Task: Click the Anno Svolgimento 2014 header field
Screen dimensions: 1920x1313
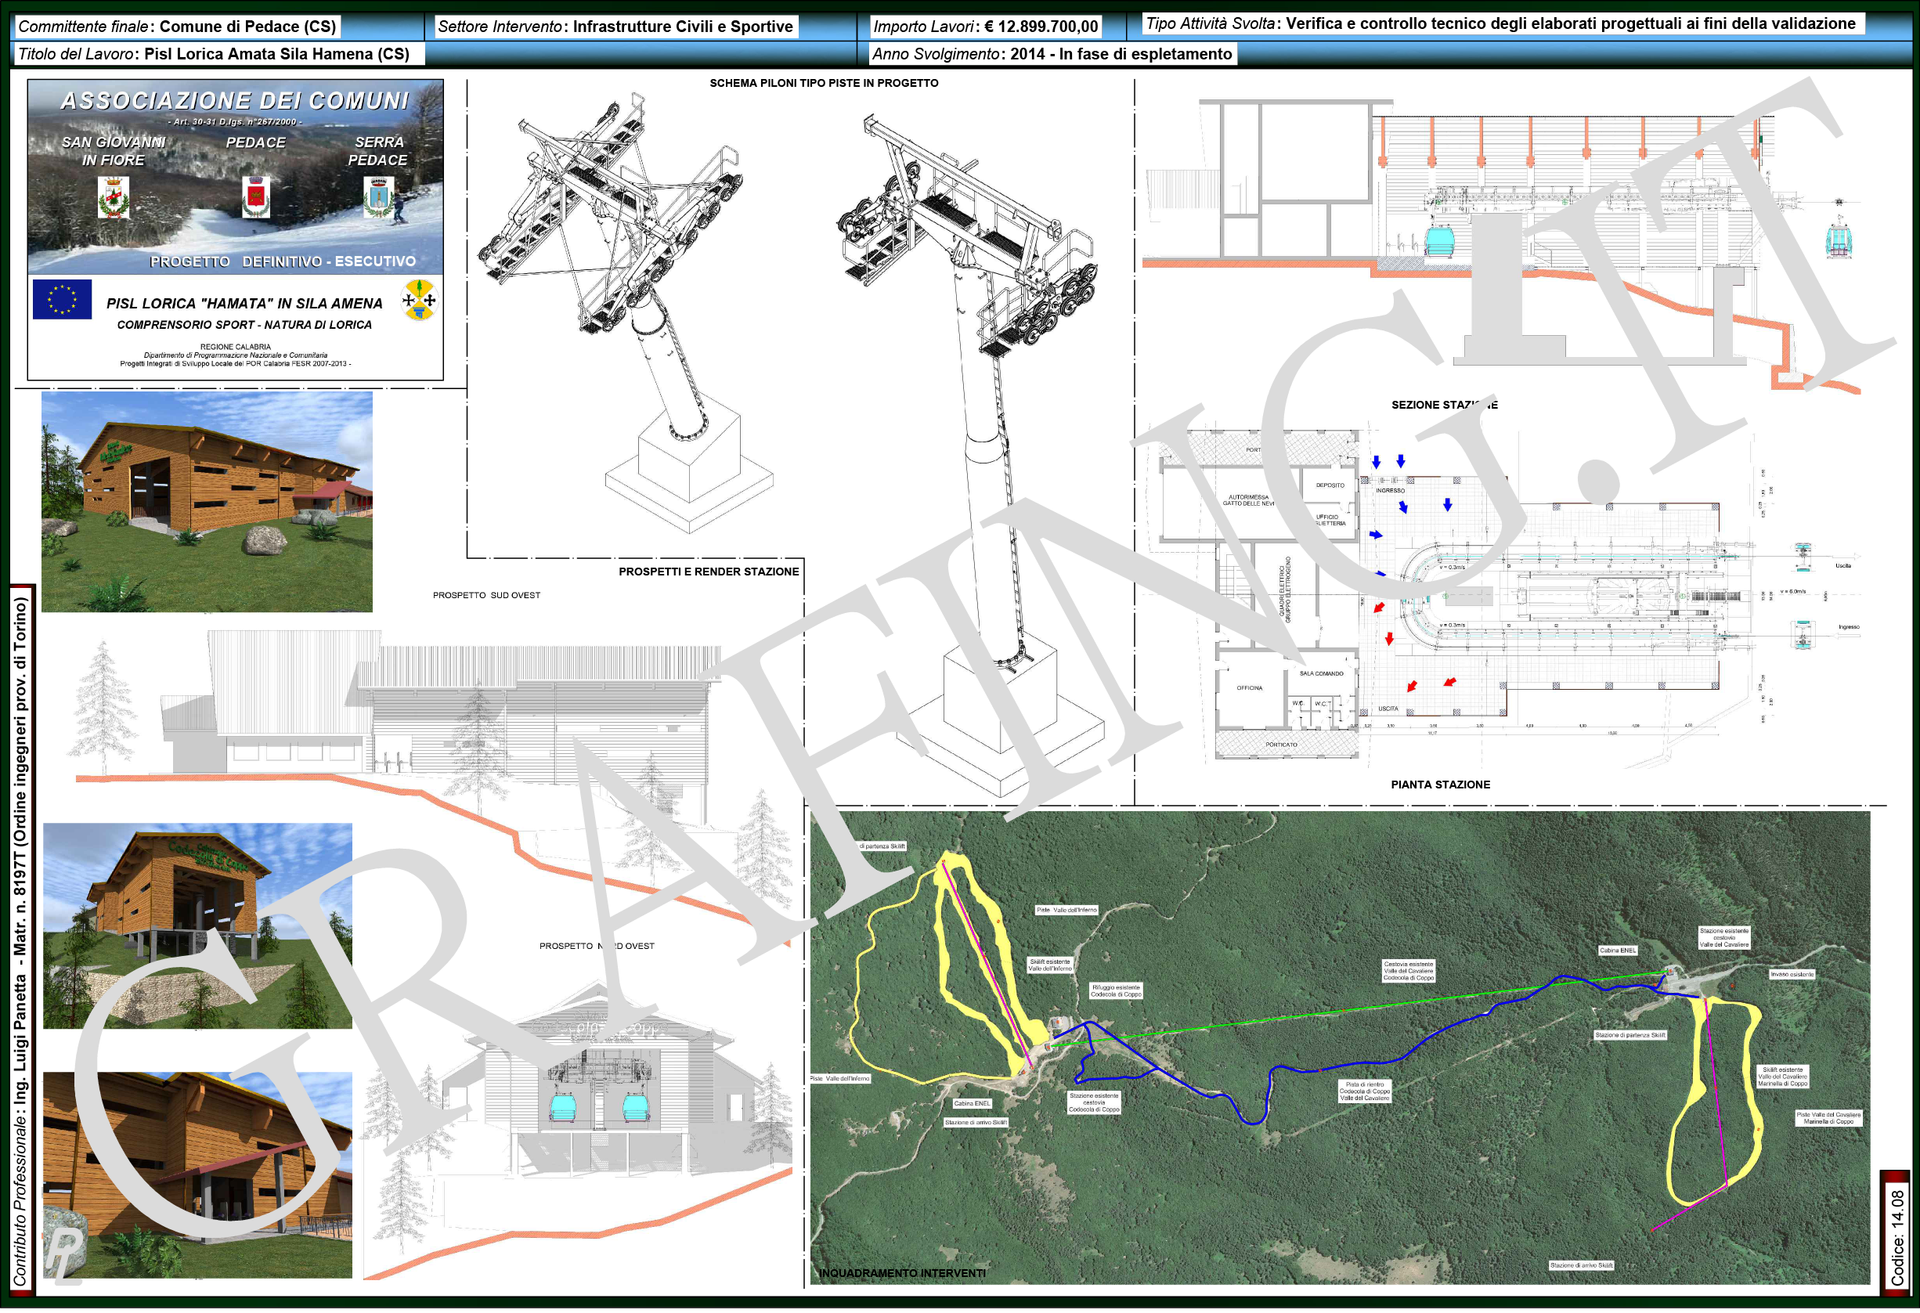Action: 1051,54
